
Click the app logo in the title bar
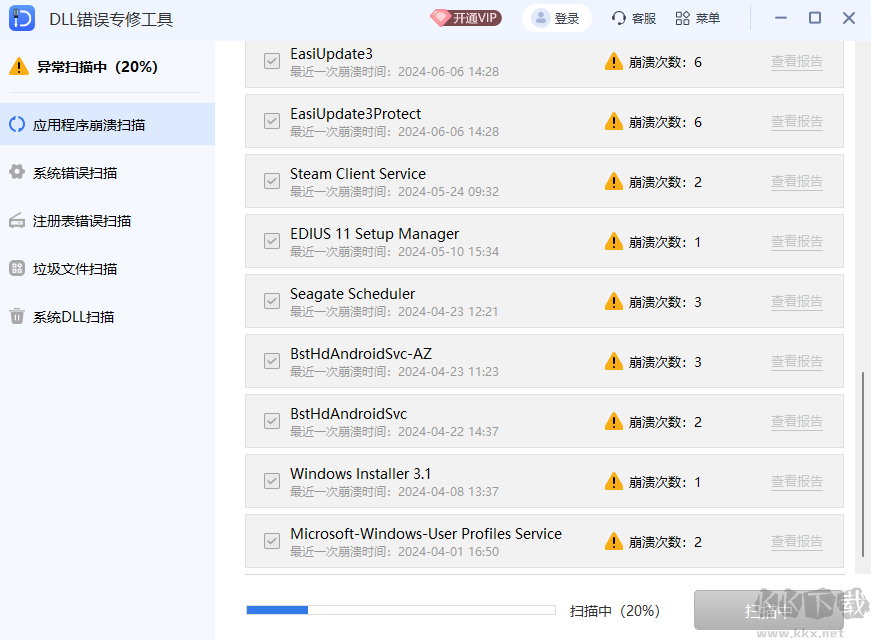click(21, 17)
